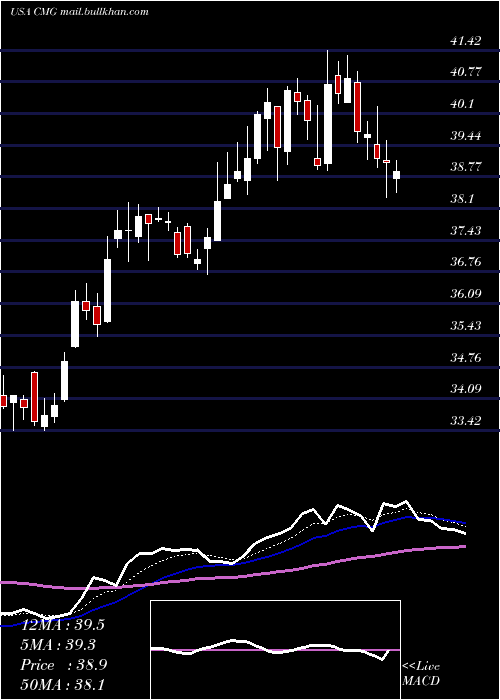Click the 40.77 price axis label
The width and height of the screenshot is (500, 700).
click(466, 72)
